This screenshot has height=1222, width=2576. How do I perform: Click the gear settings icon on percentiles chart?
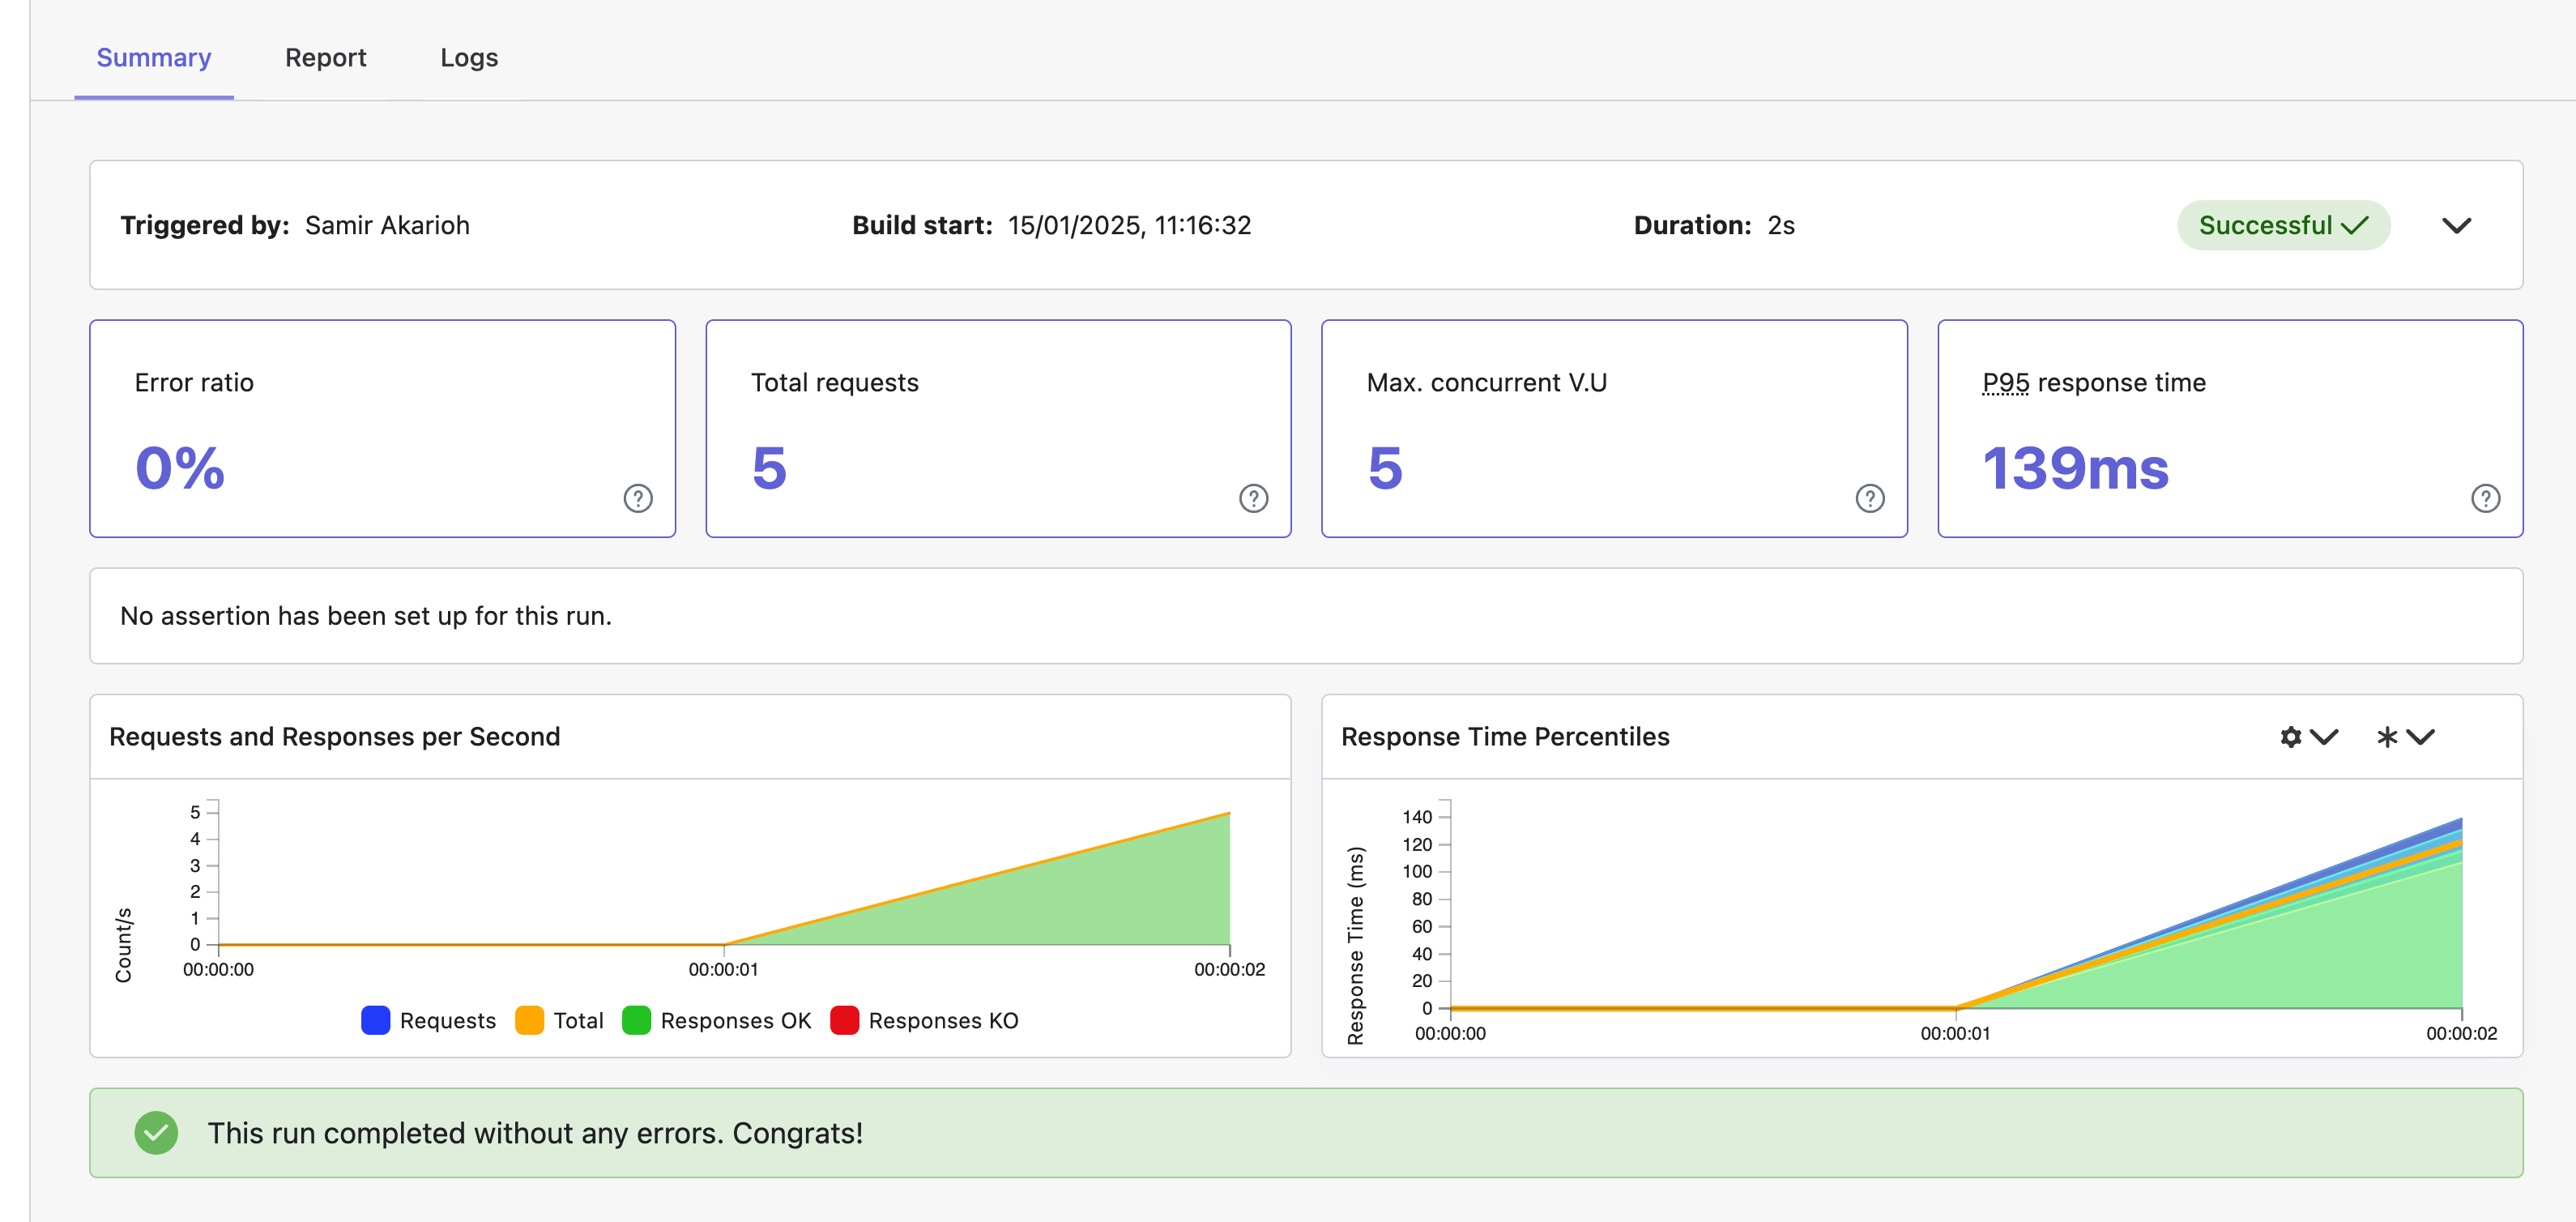point(2291,737)
